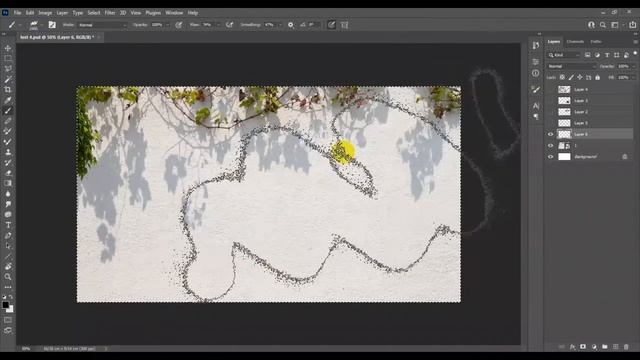
Task: Select the Crop tool
Action: pos(8,89)
